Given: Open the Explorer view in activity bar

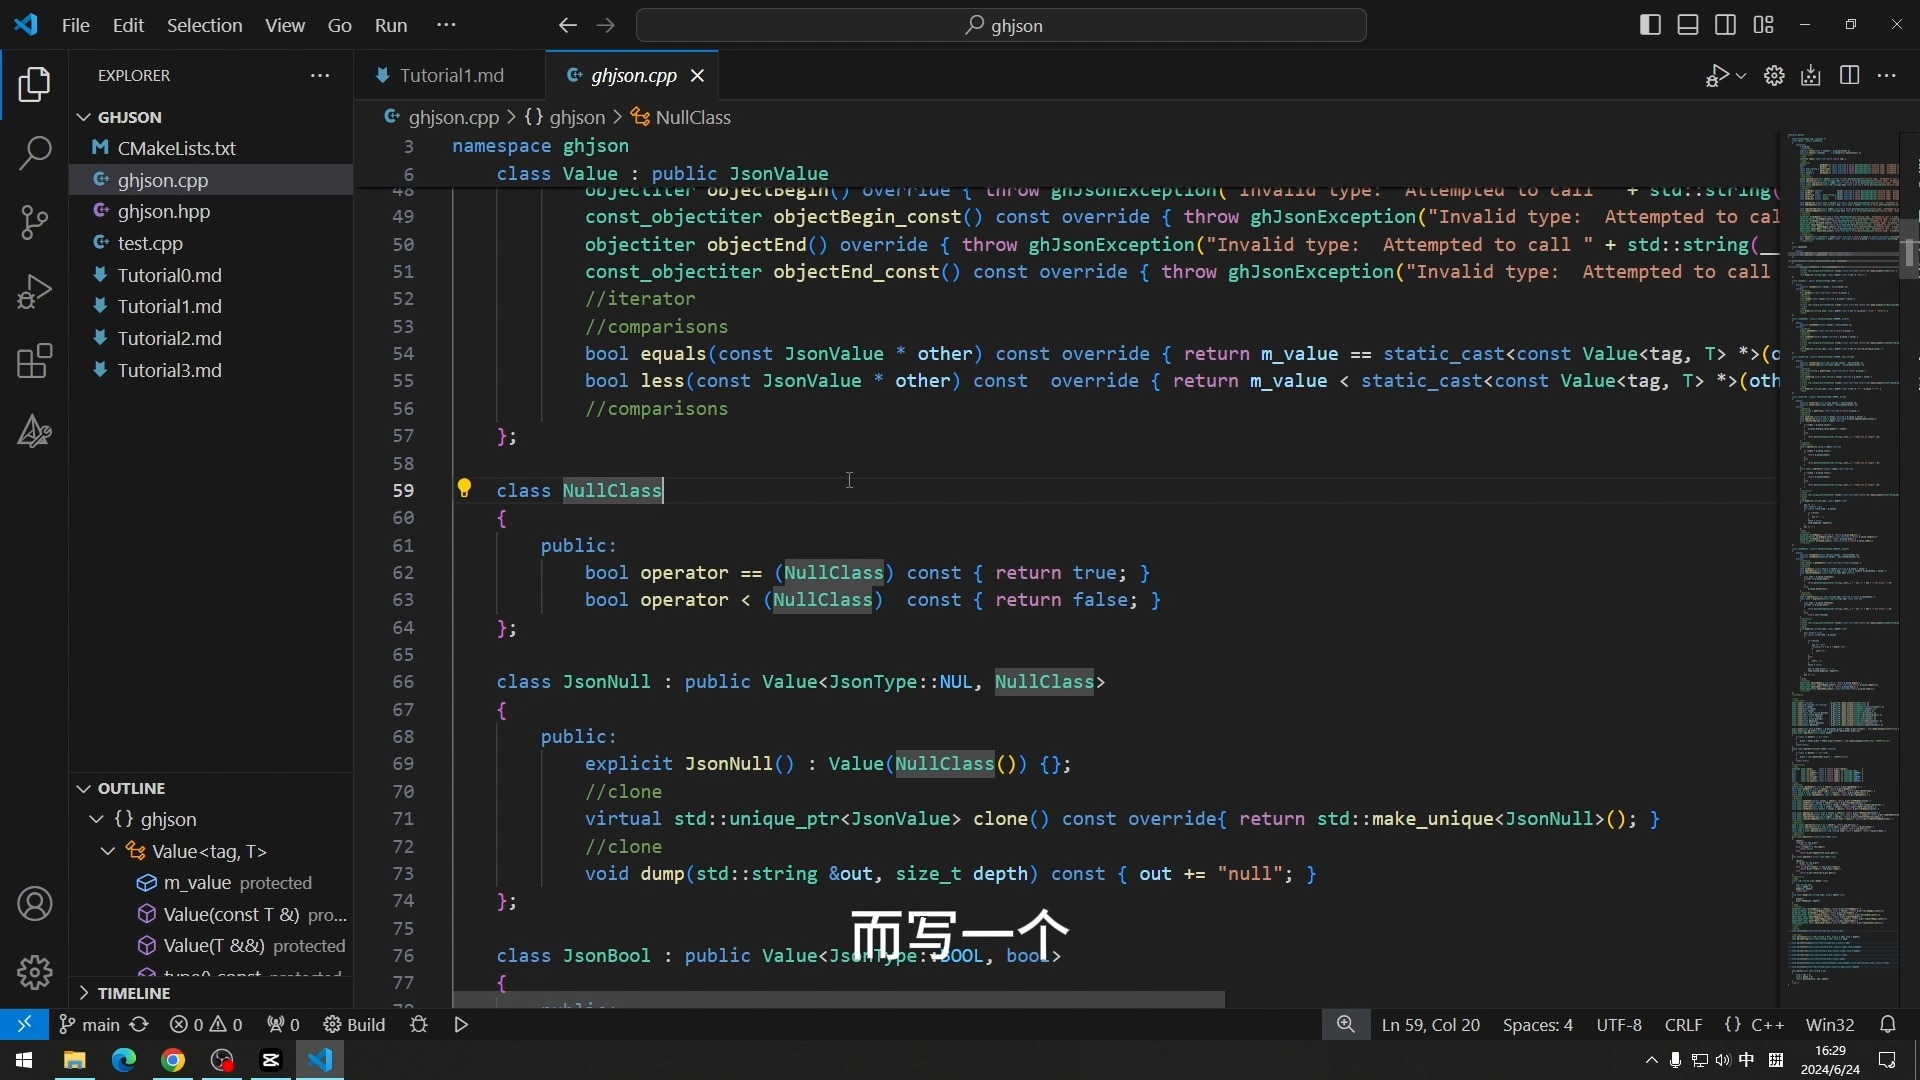Looking at the screenshot, I should [34, 85].
